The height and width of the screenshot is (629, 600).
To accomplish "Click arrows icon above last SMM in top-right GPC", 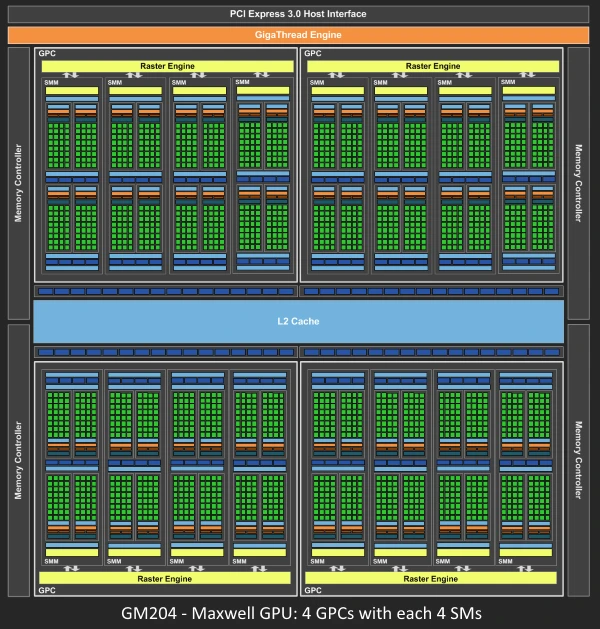I will [530, 76].
